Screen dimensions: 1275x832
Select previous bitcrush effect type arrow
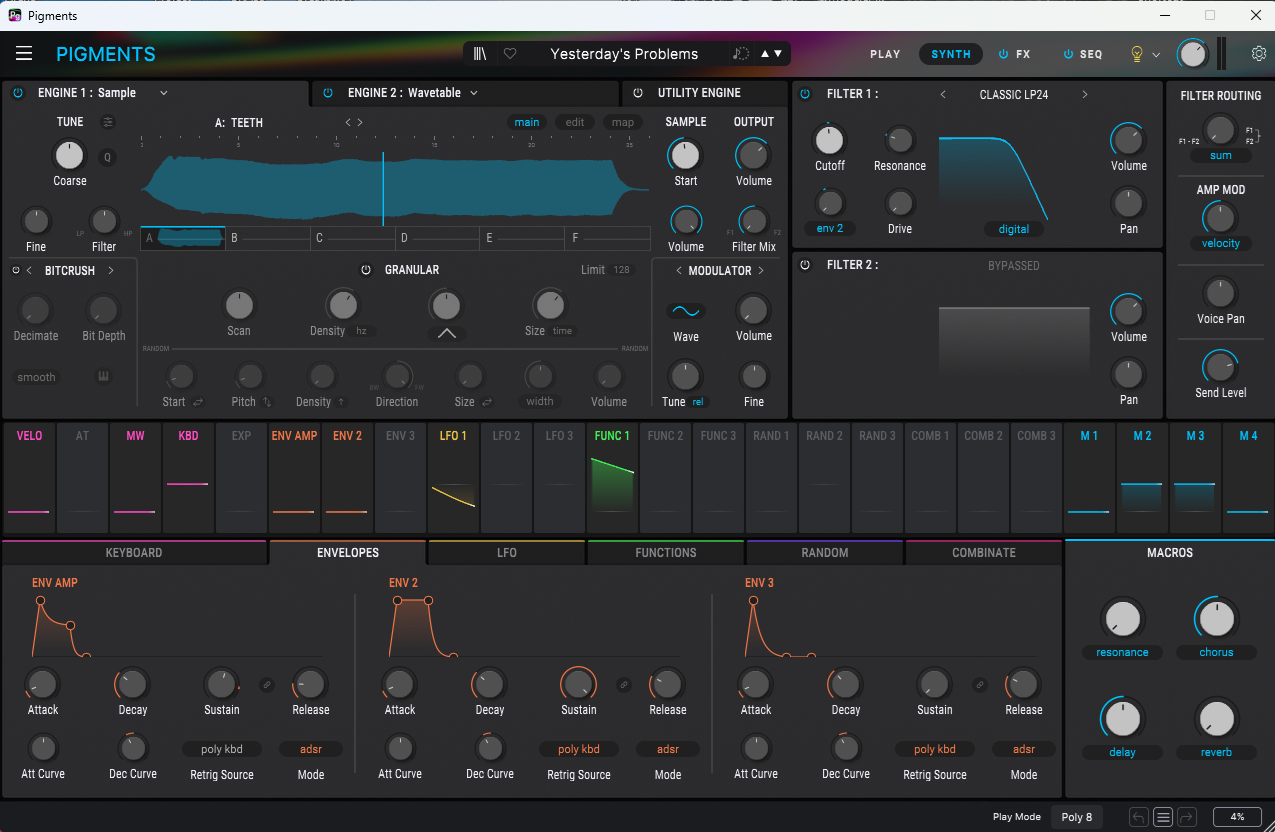click(29, 270)
